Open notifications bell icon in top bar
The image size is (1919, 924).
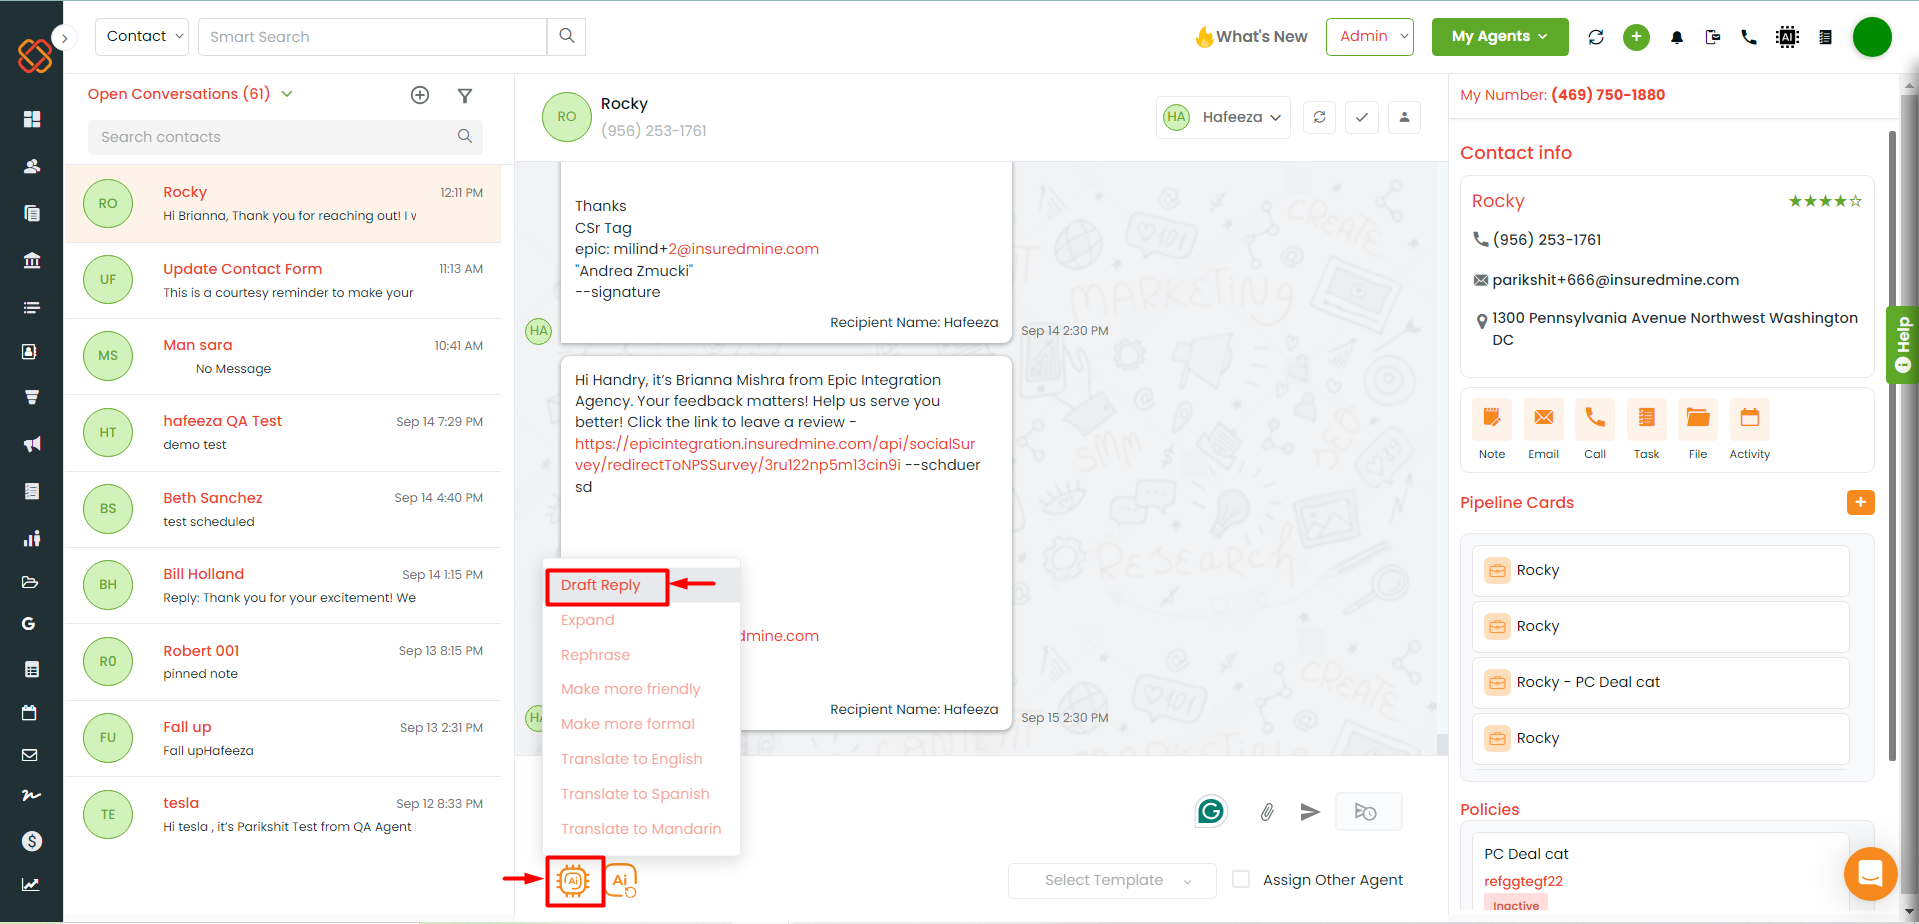(x=1677, y=38)
